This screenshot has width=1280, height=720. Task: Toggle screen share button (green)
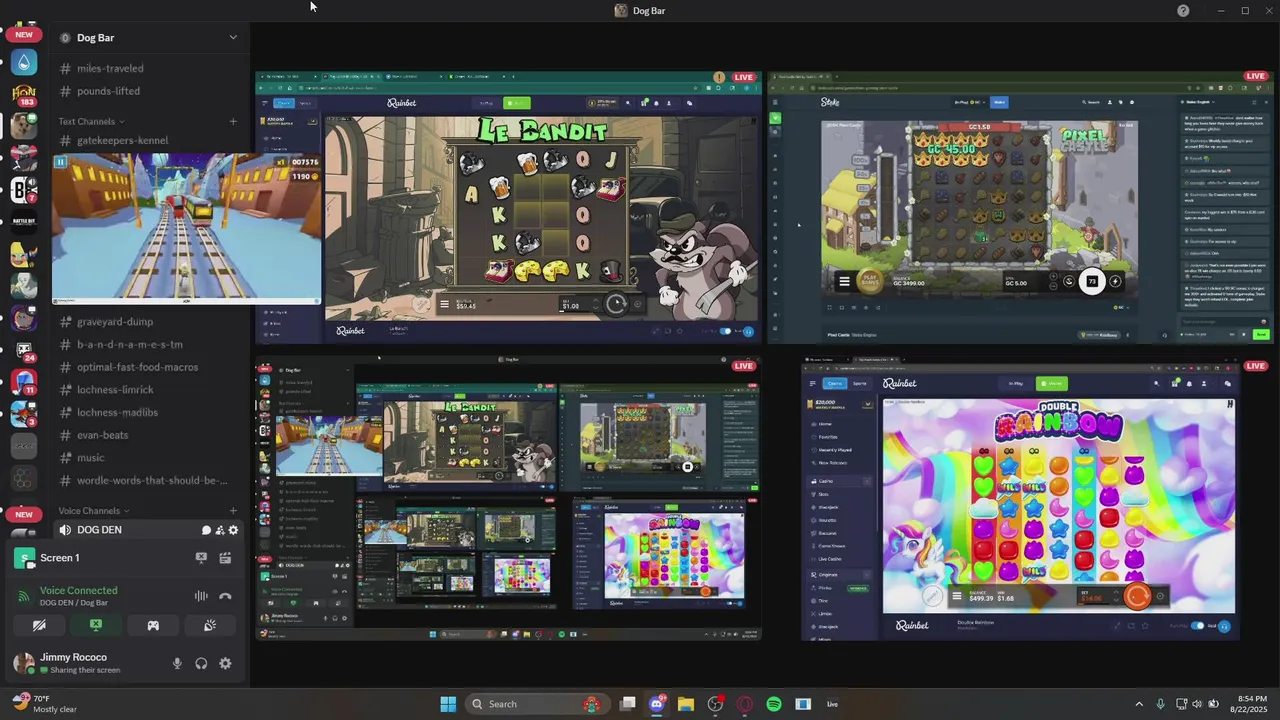(x=96, y=625)
